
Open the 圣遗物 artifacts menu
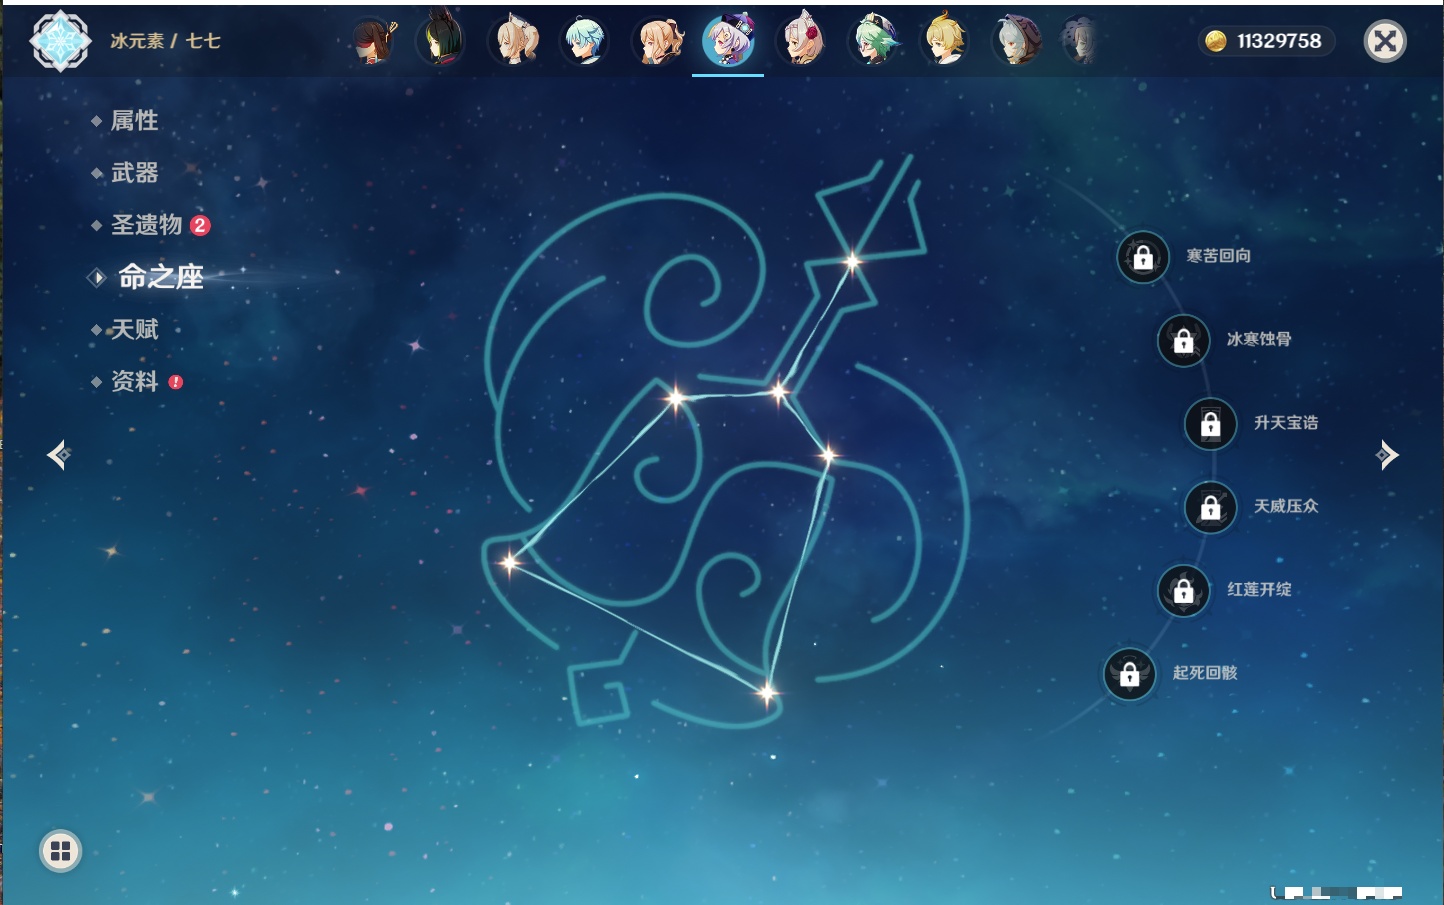coord(146,225)
